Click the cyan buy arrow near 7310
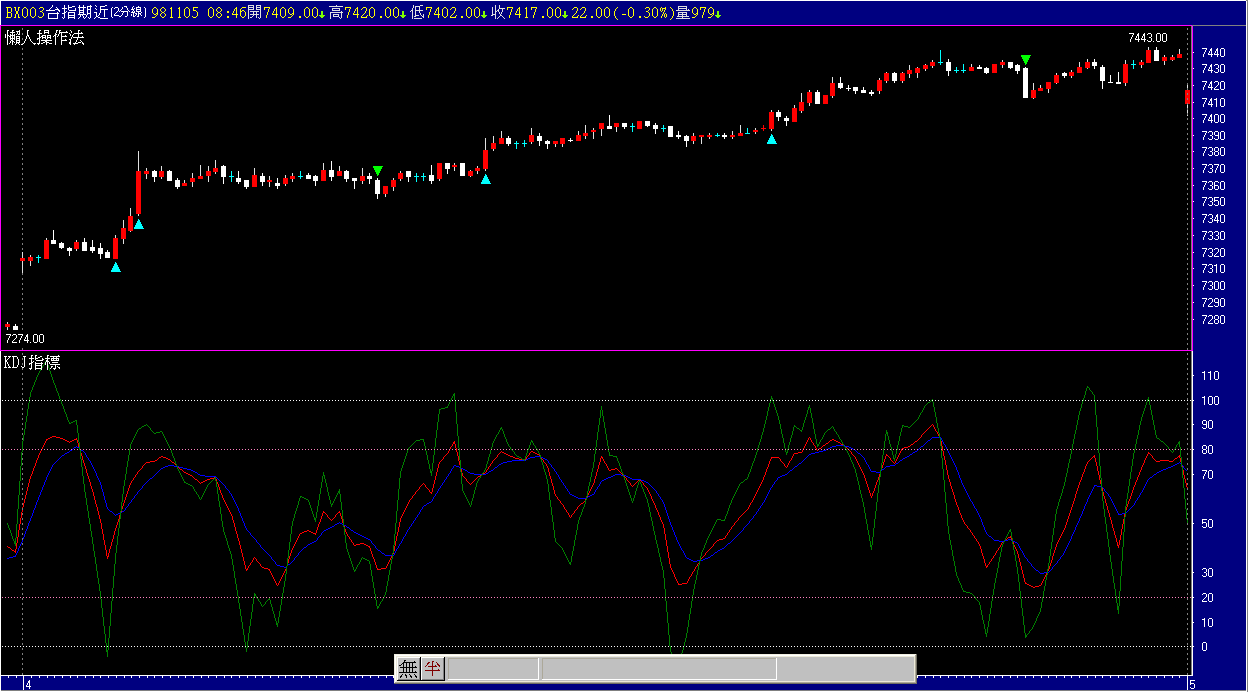Screen dimensions: 1248x692 (116, 267)
